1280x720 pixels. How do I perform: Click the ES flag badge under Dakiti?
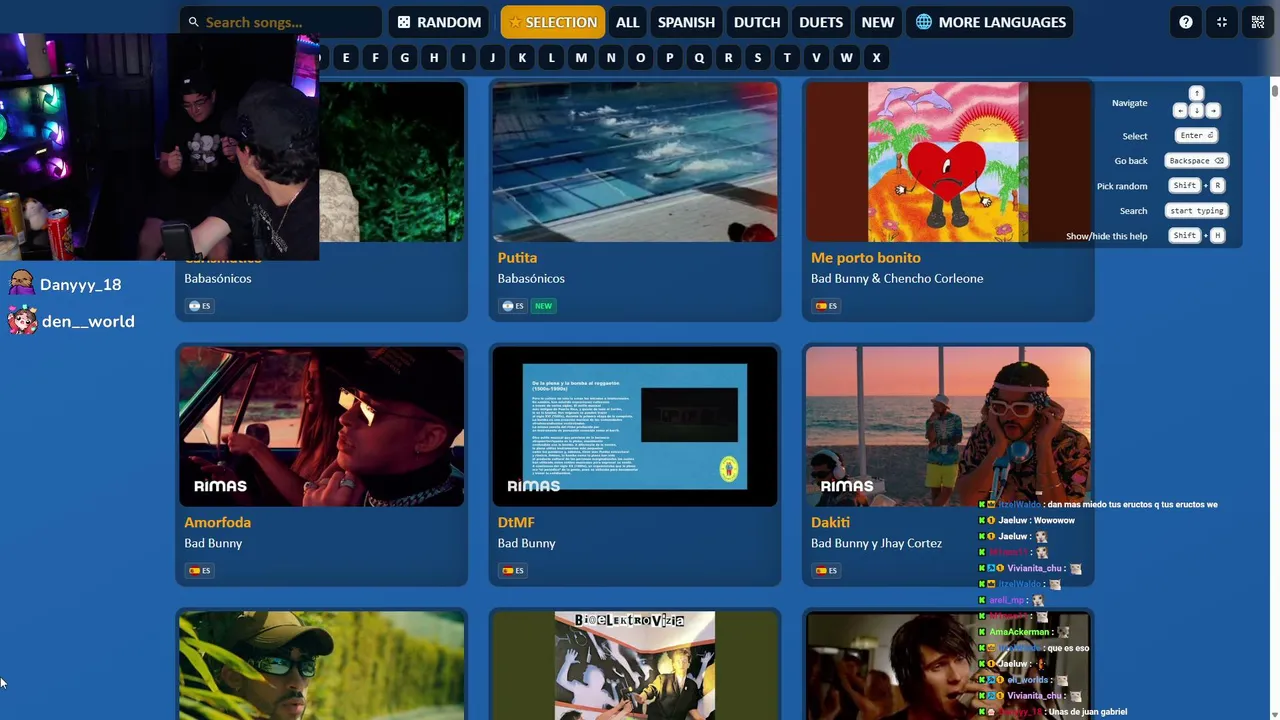(x=826, y=571)
